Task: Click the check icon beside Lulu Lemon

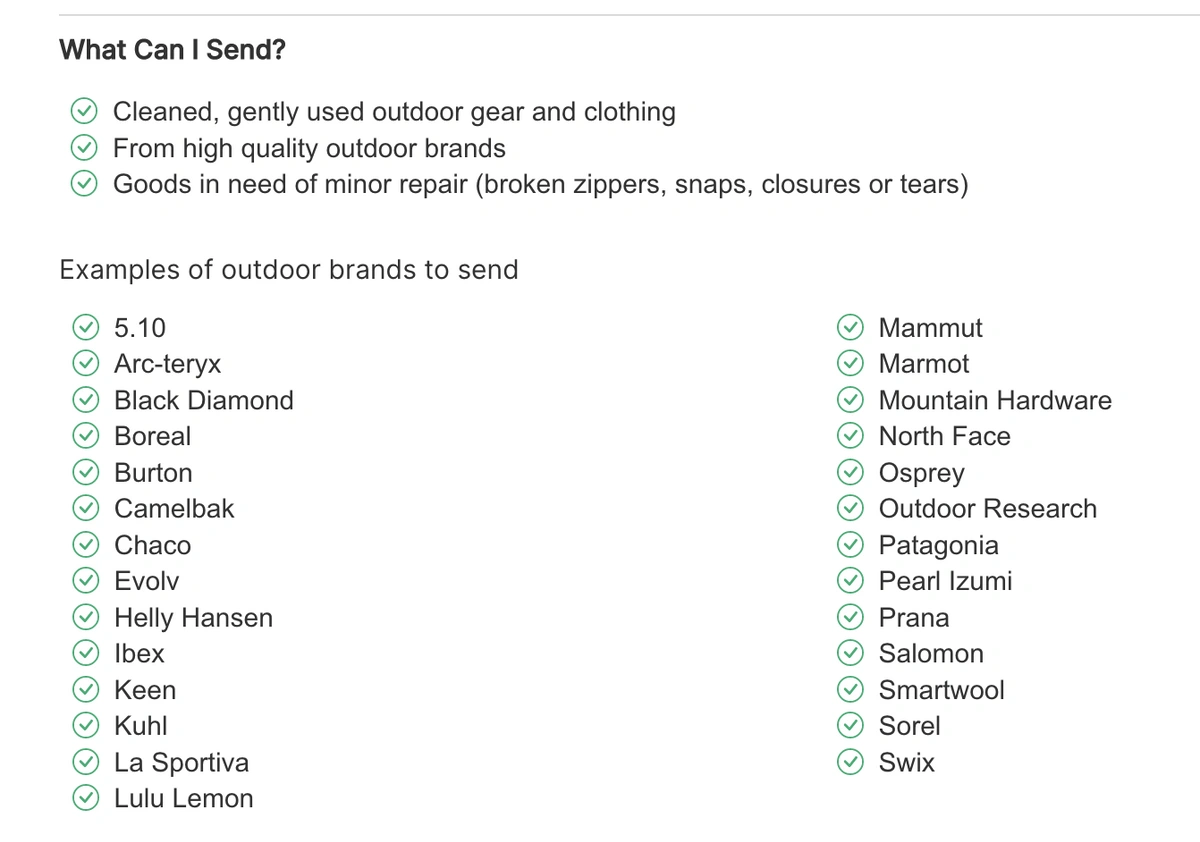Action: click(x=87, y=798)
